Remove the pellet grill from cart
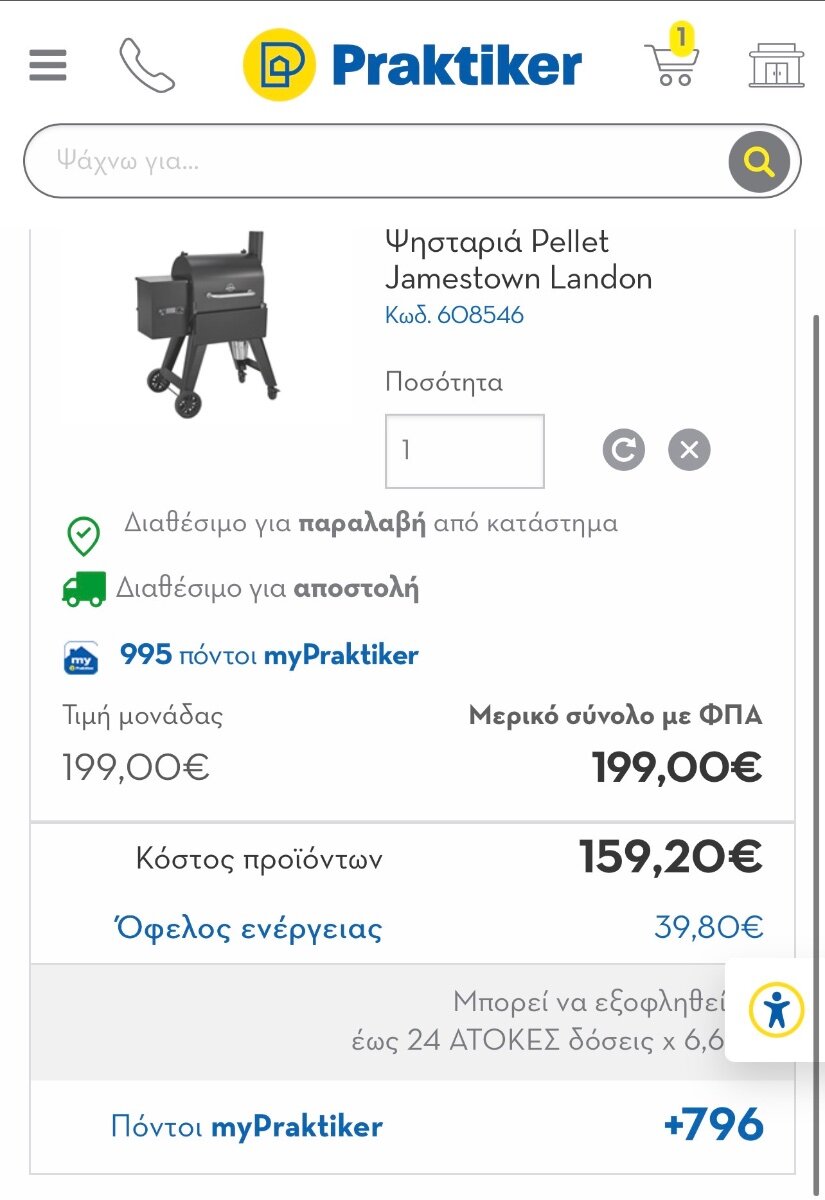Image resolution: width=825 pixels, height=1200 pixels. pos(689,450)
